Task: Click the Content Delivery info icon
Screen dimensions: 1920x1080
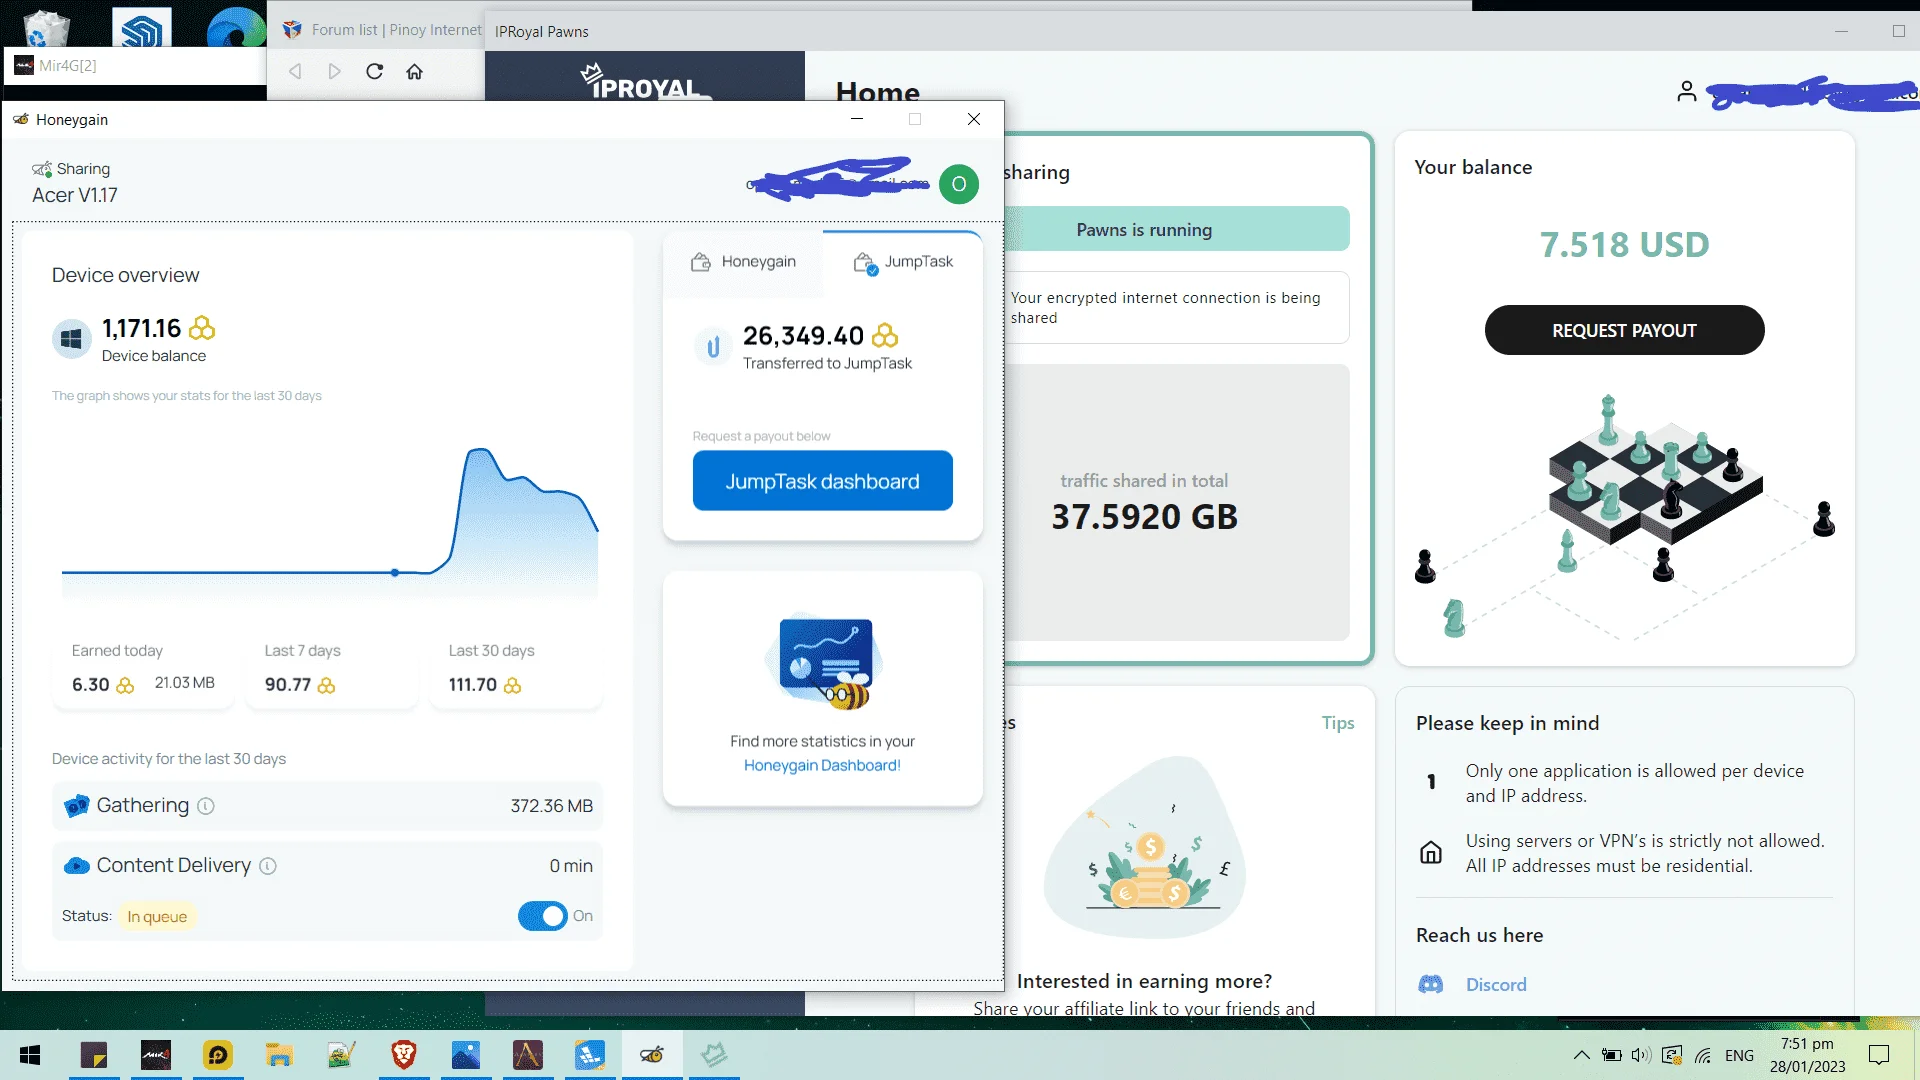Action: (268, 866)
